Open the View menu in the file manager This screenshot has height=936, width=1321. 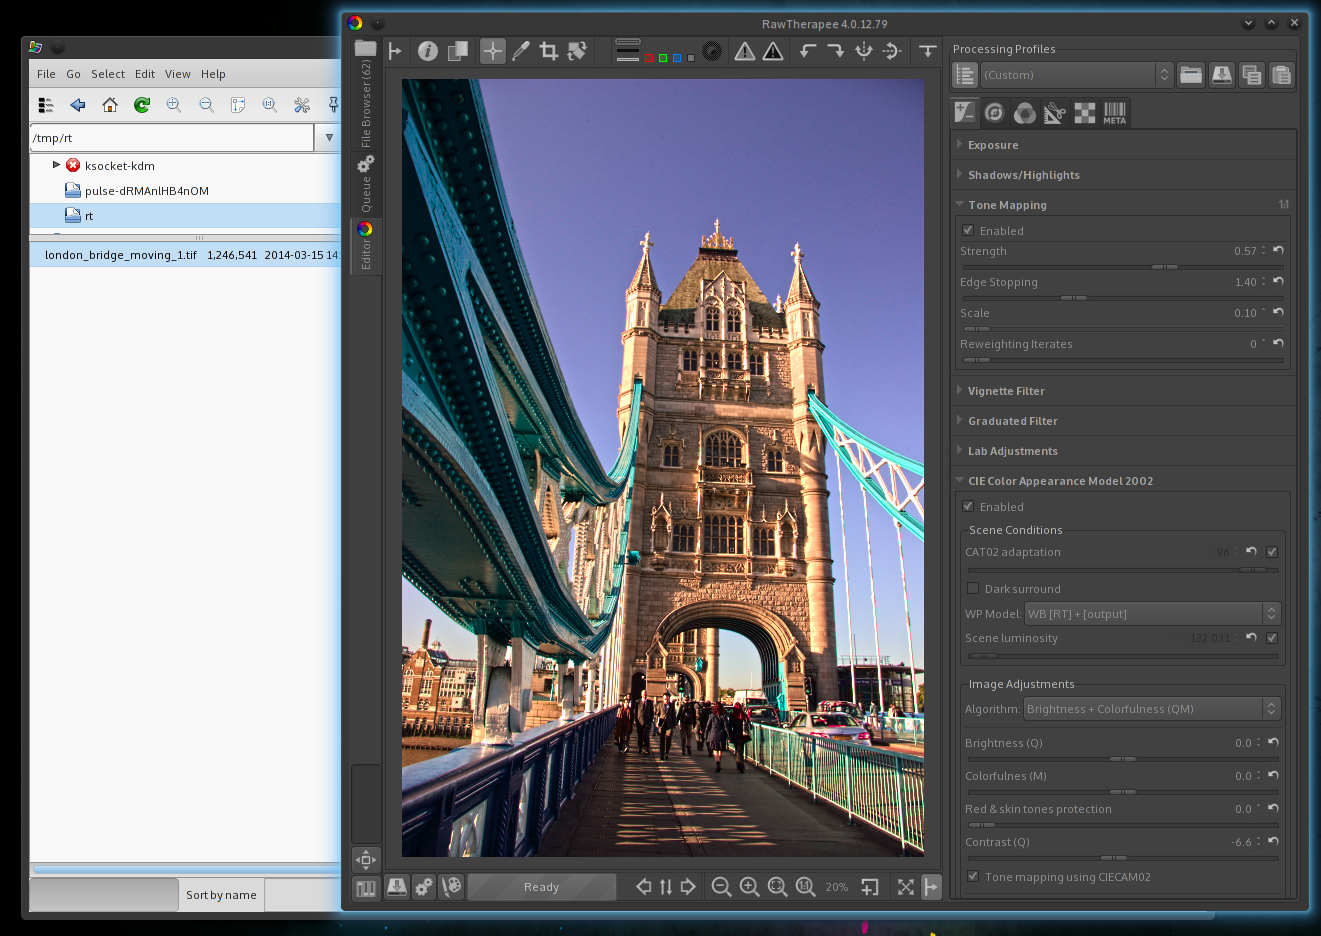[177, 74]
